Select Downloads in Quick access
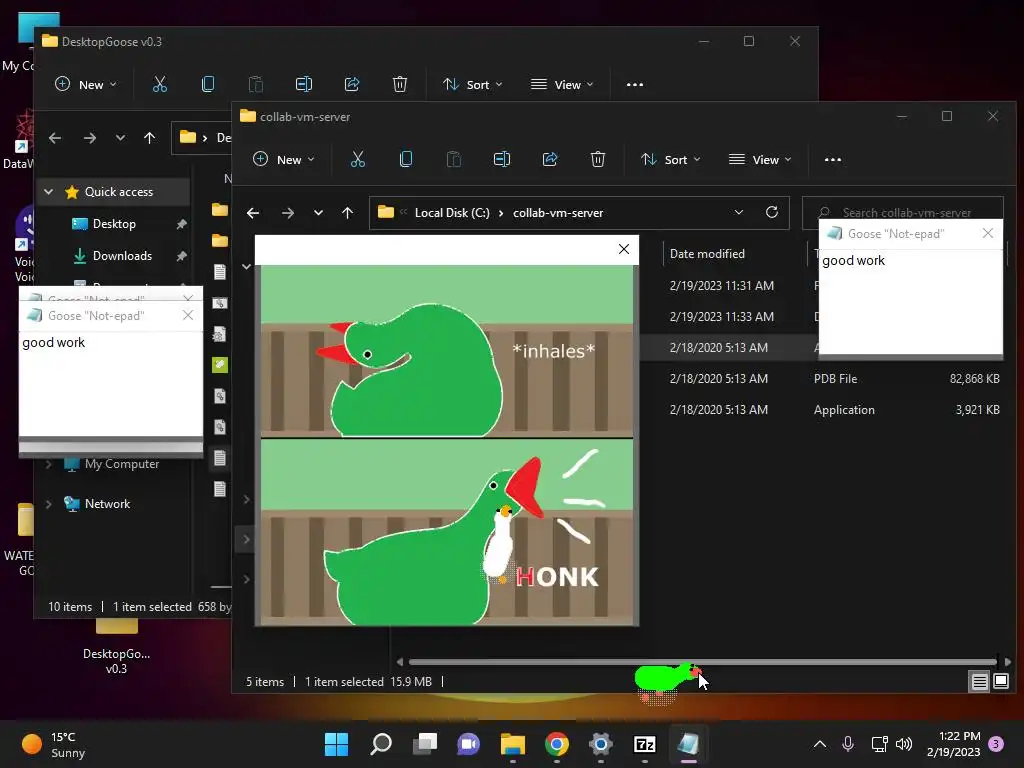This screenshot has width=1024, height=768. (x=121, y=256)
